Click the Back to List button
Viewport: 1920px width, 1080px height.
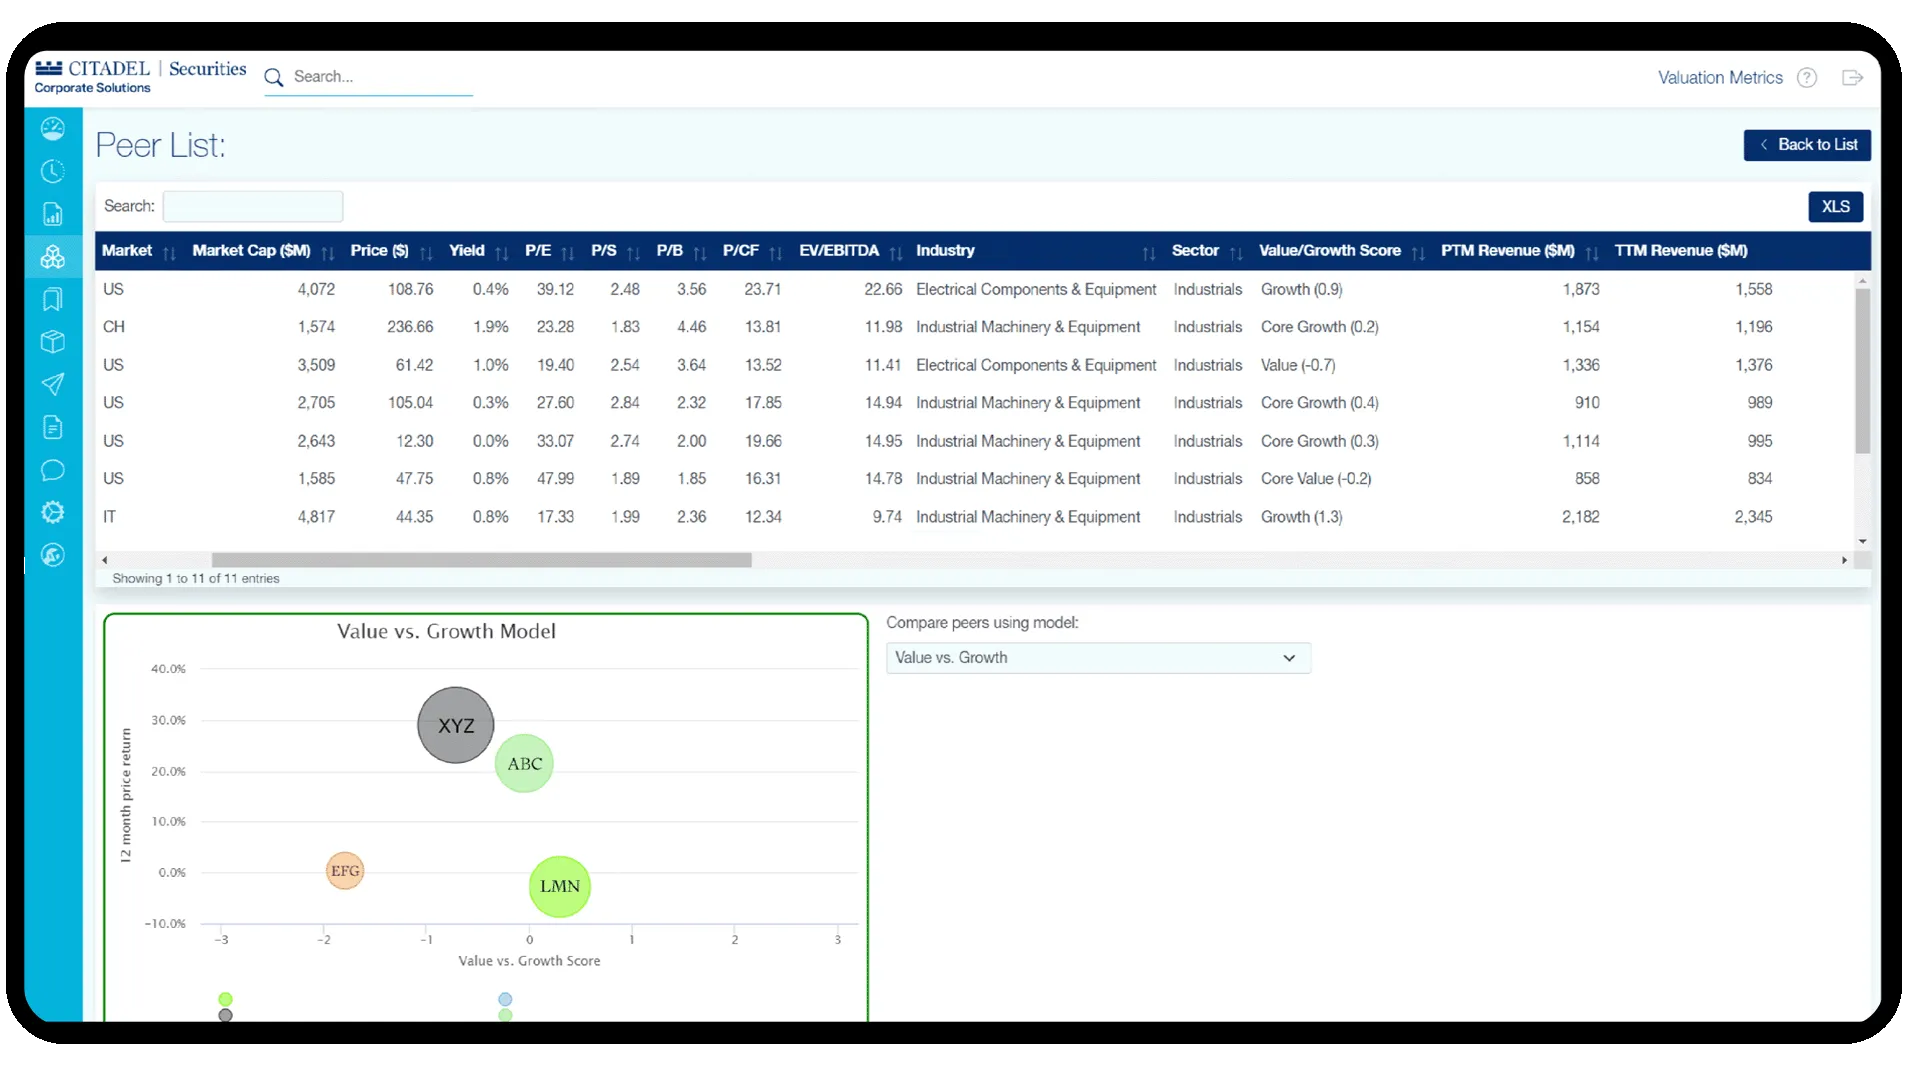click(x=1806, y=144)
